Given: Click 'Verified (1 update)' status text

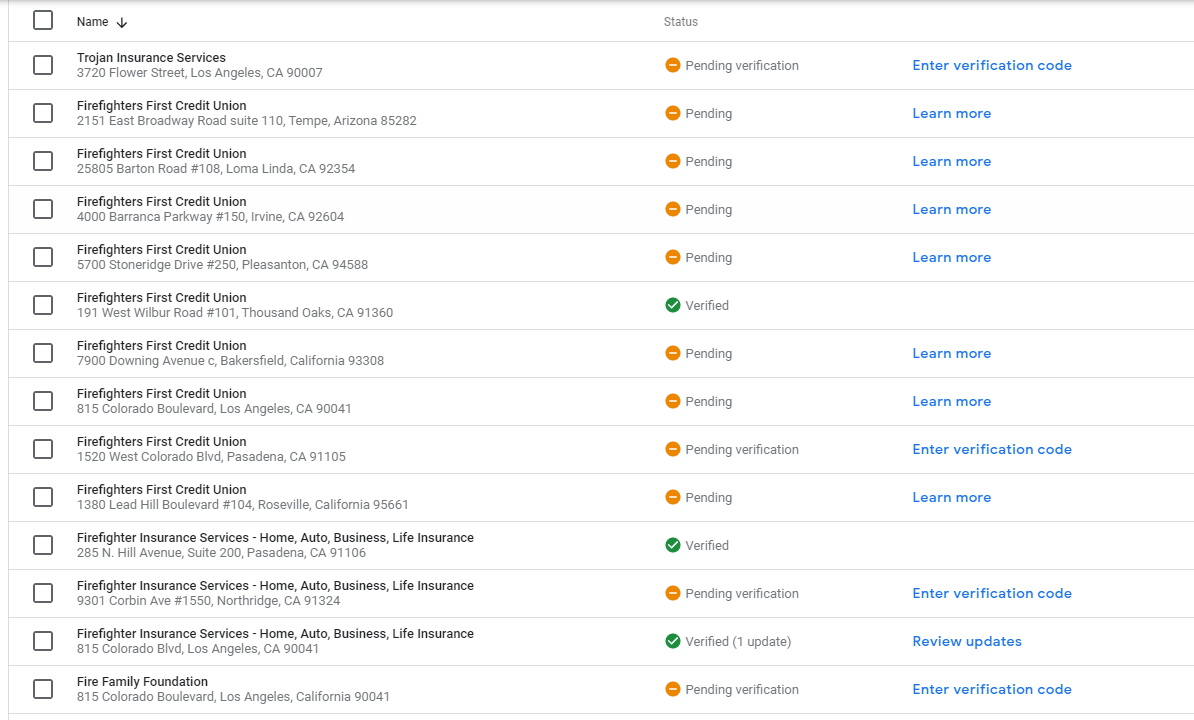Looking at the screenshot, I should tap(738, 642).
